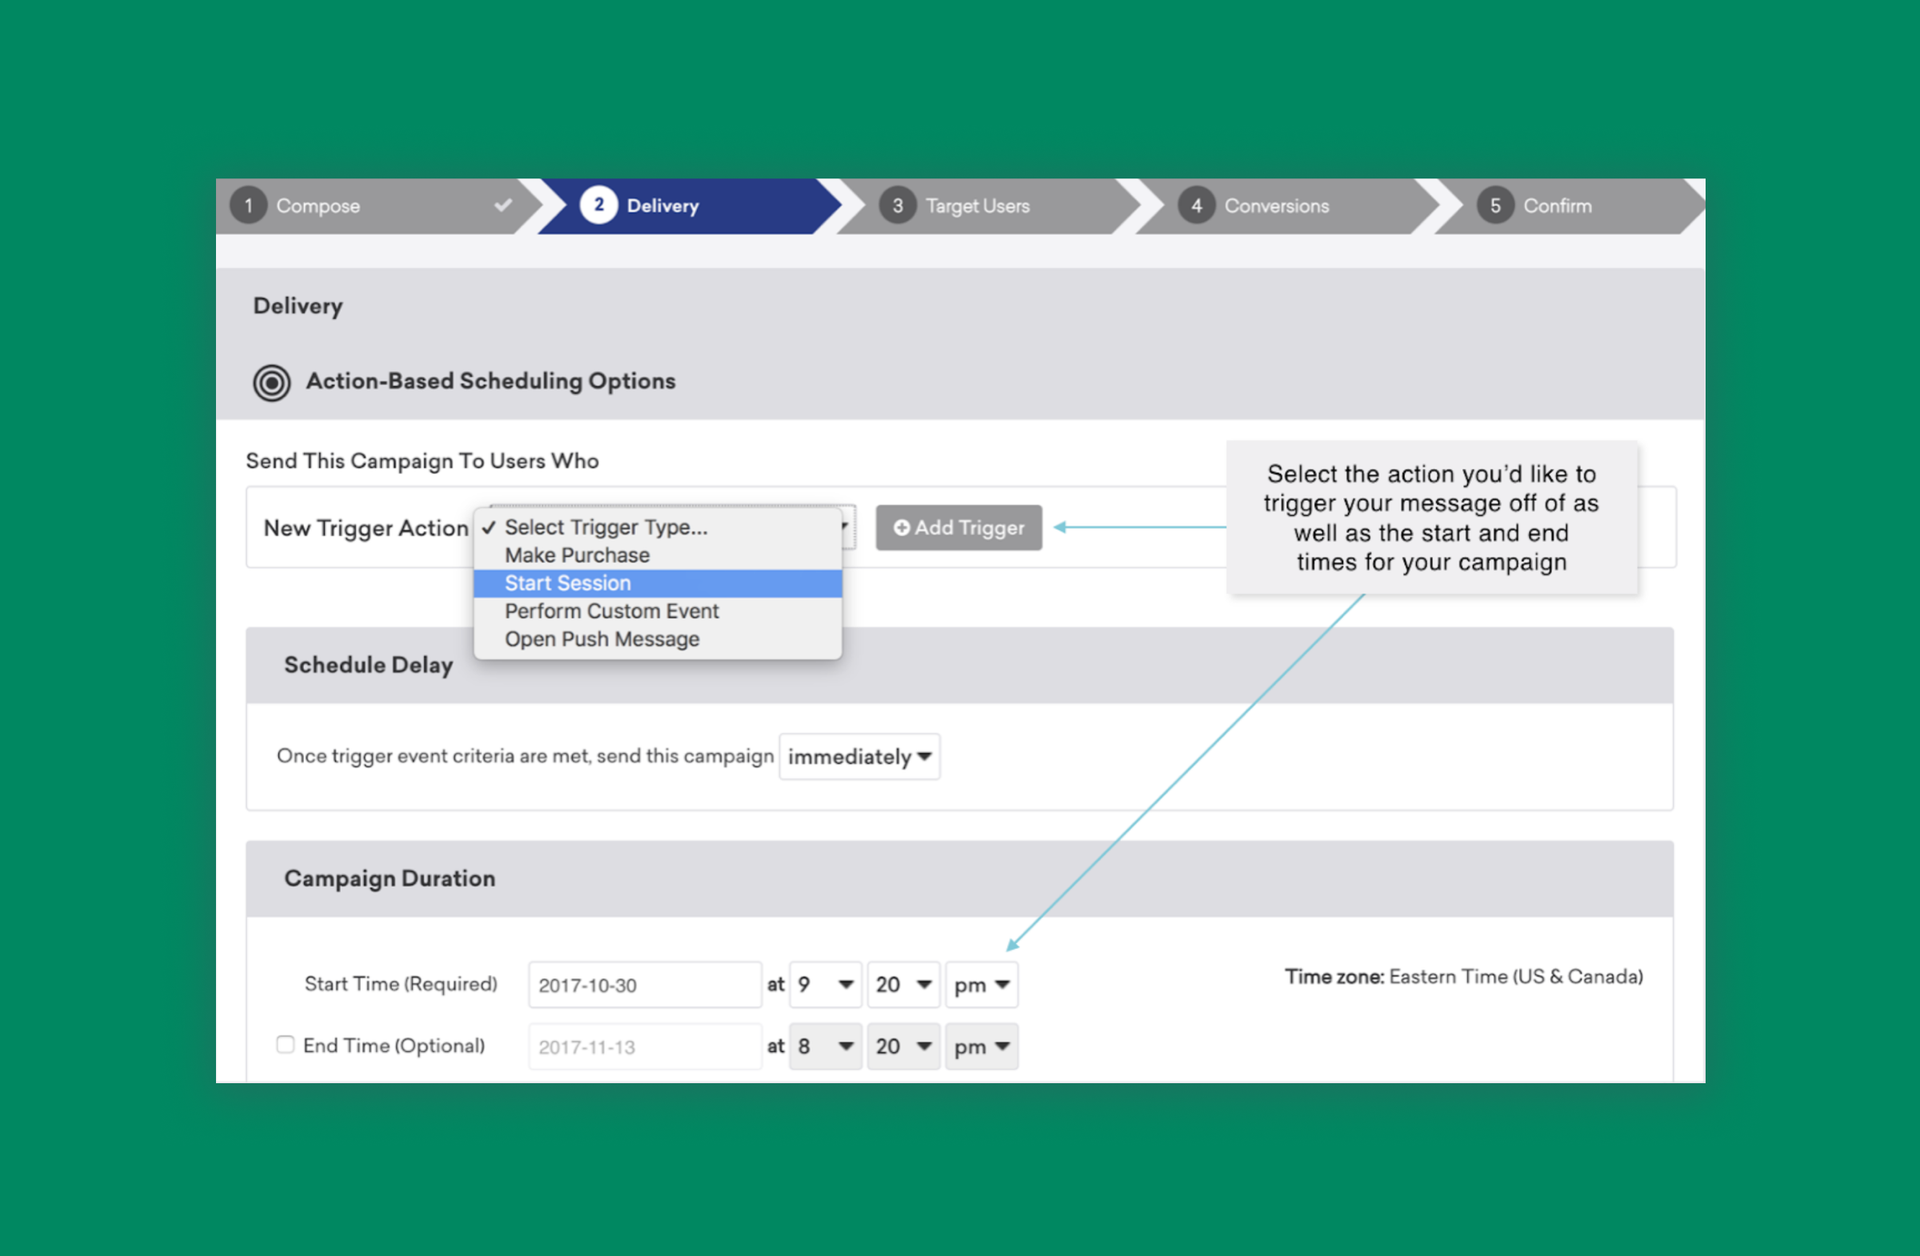Click the step 1 Compose number circle
This screenshot has height=1256, width=1920.
(248, 205)
